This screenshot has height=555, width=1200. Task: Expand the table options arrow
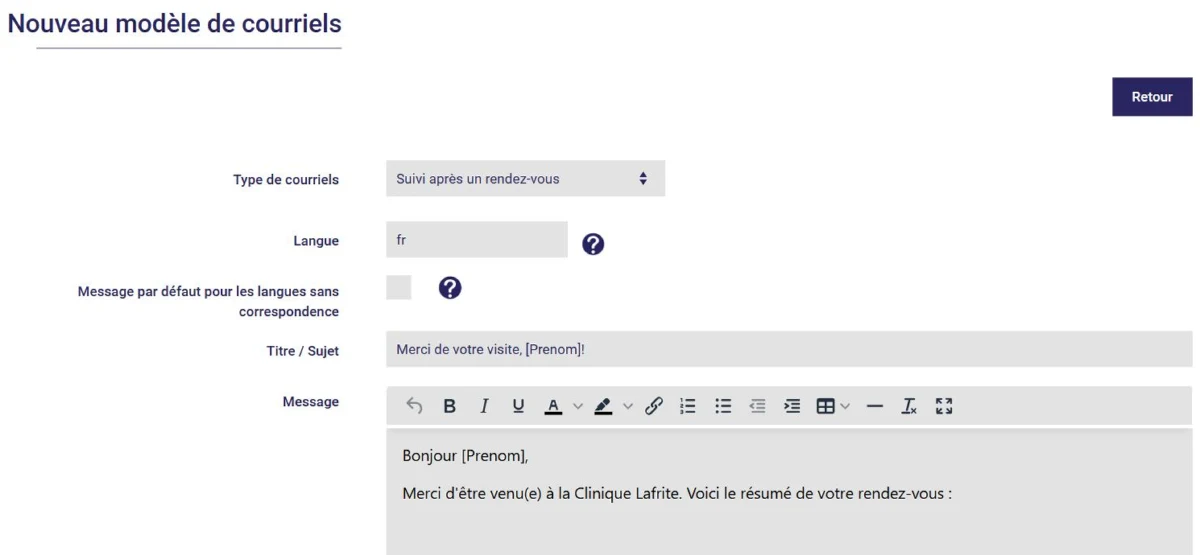tap(845, 406)
